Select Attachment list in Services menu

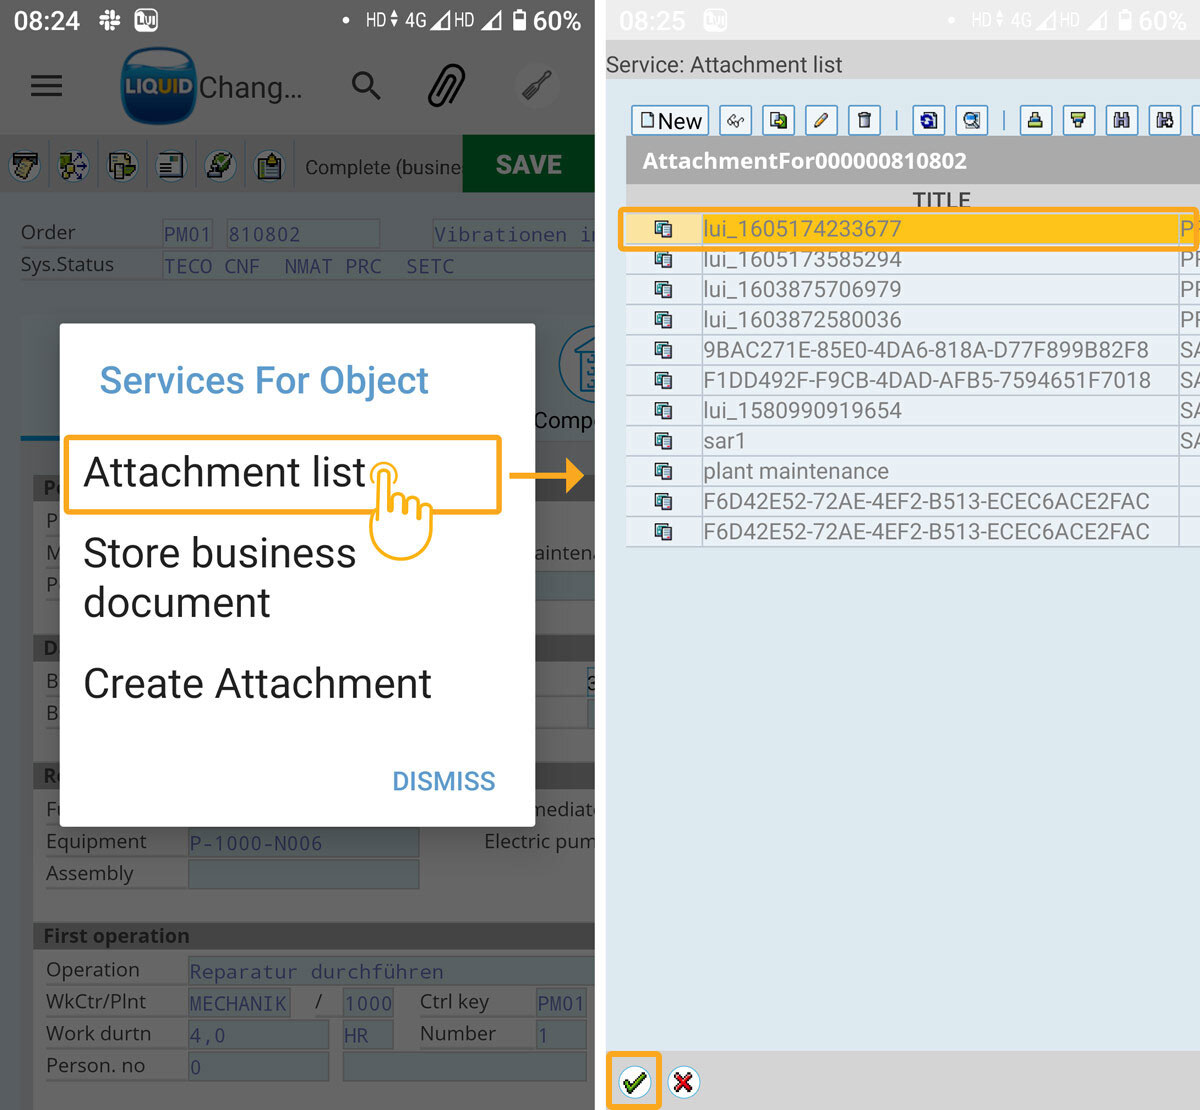click(x=226, y=473)
